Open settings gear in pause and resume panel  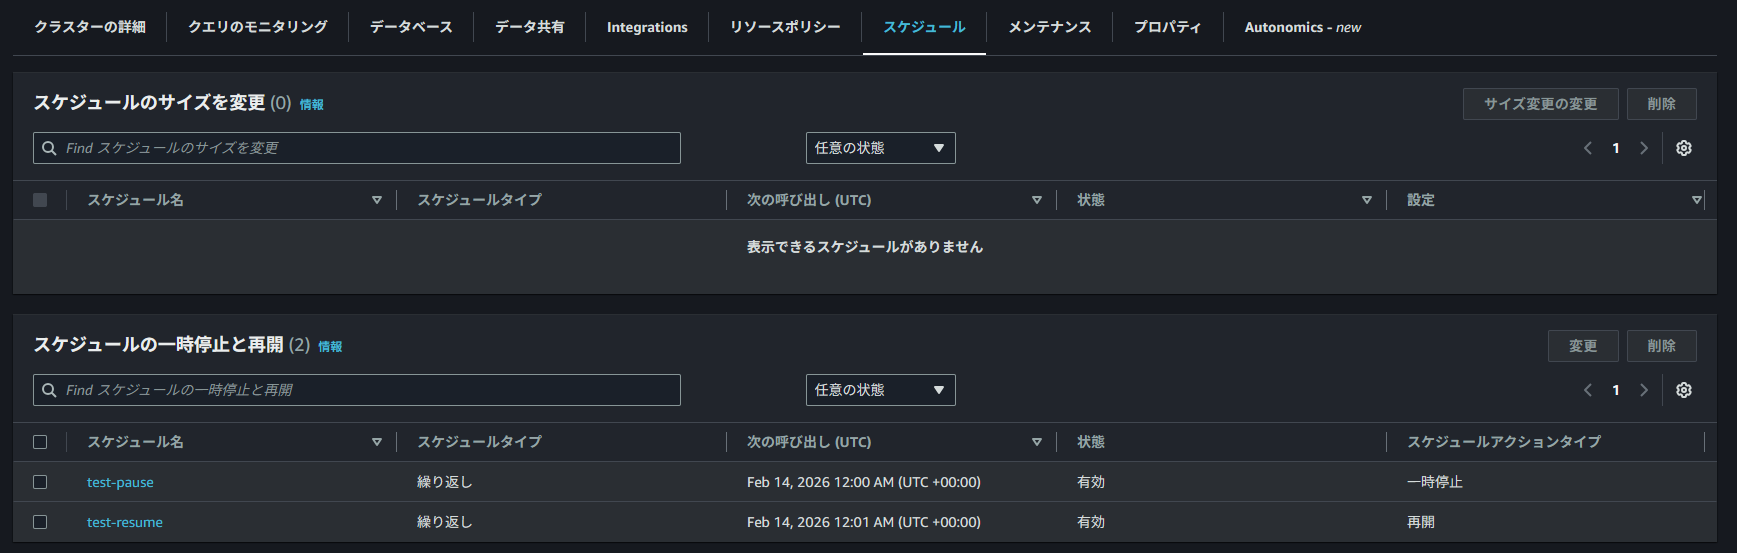(x=1684, y=390)
